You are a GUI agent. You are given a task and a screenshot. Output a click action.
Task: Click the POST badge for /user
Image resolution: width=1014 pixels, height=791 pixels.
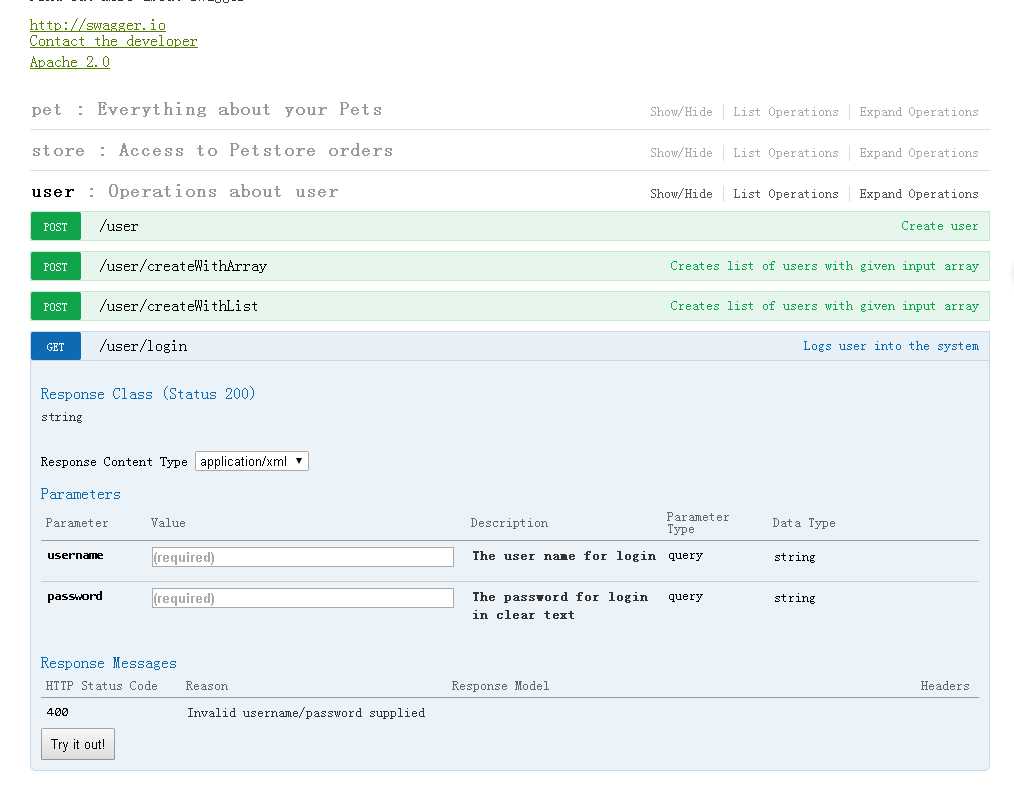(56, 227)
